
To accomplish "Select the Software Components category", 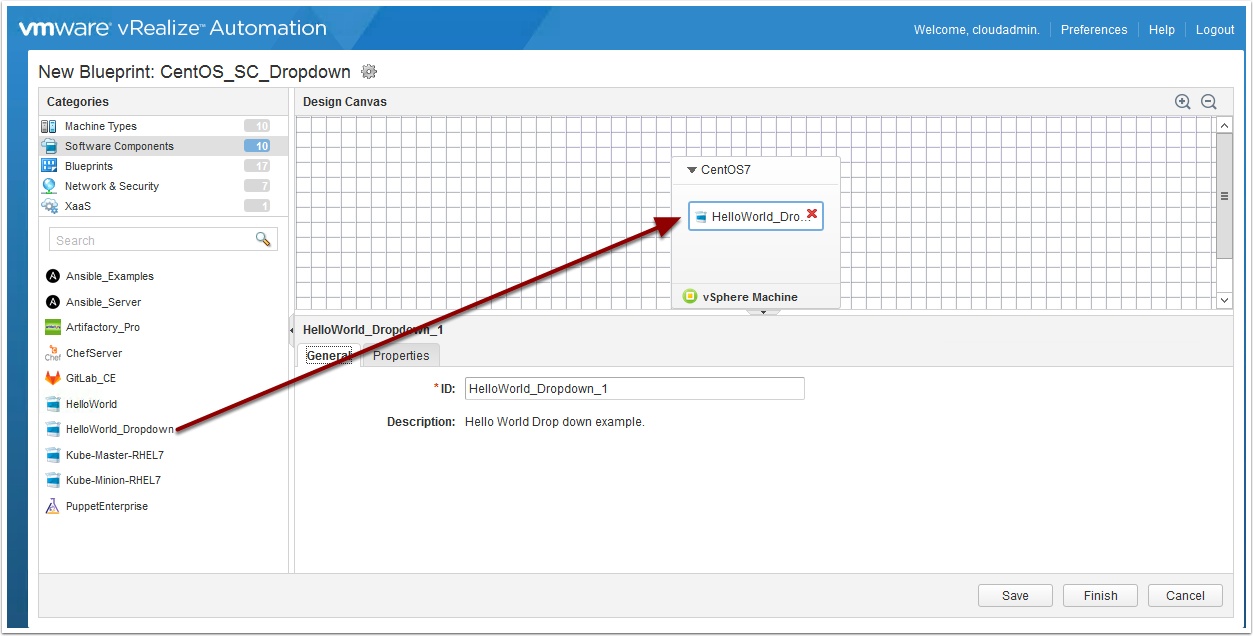I will coord(163,146).
